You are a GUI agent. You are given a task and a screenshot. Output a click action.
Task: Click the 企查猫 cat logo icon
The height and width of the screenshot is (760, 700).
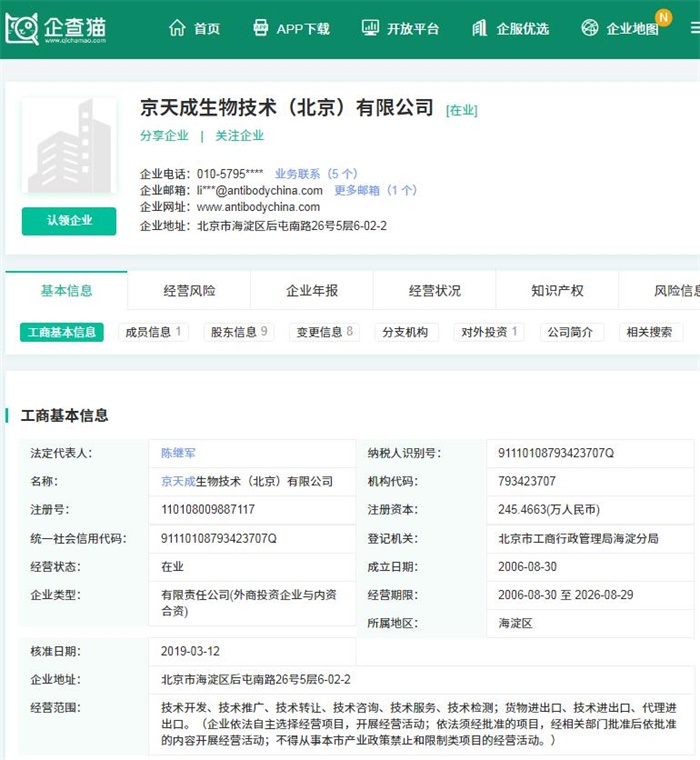point(22,29)
